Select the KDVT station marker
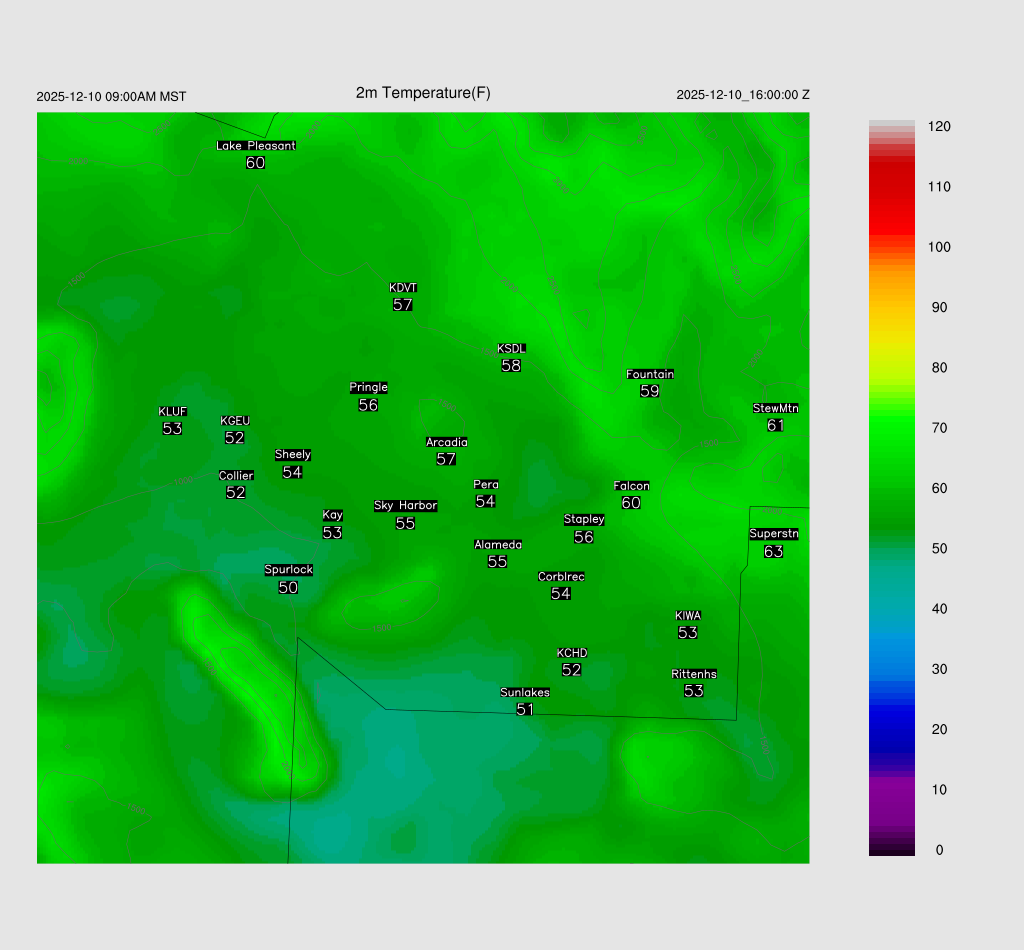 tap(403, 297)
